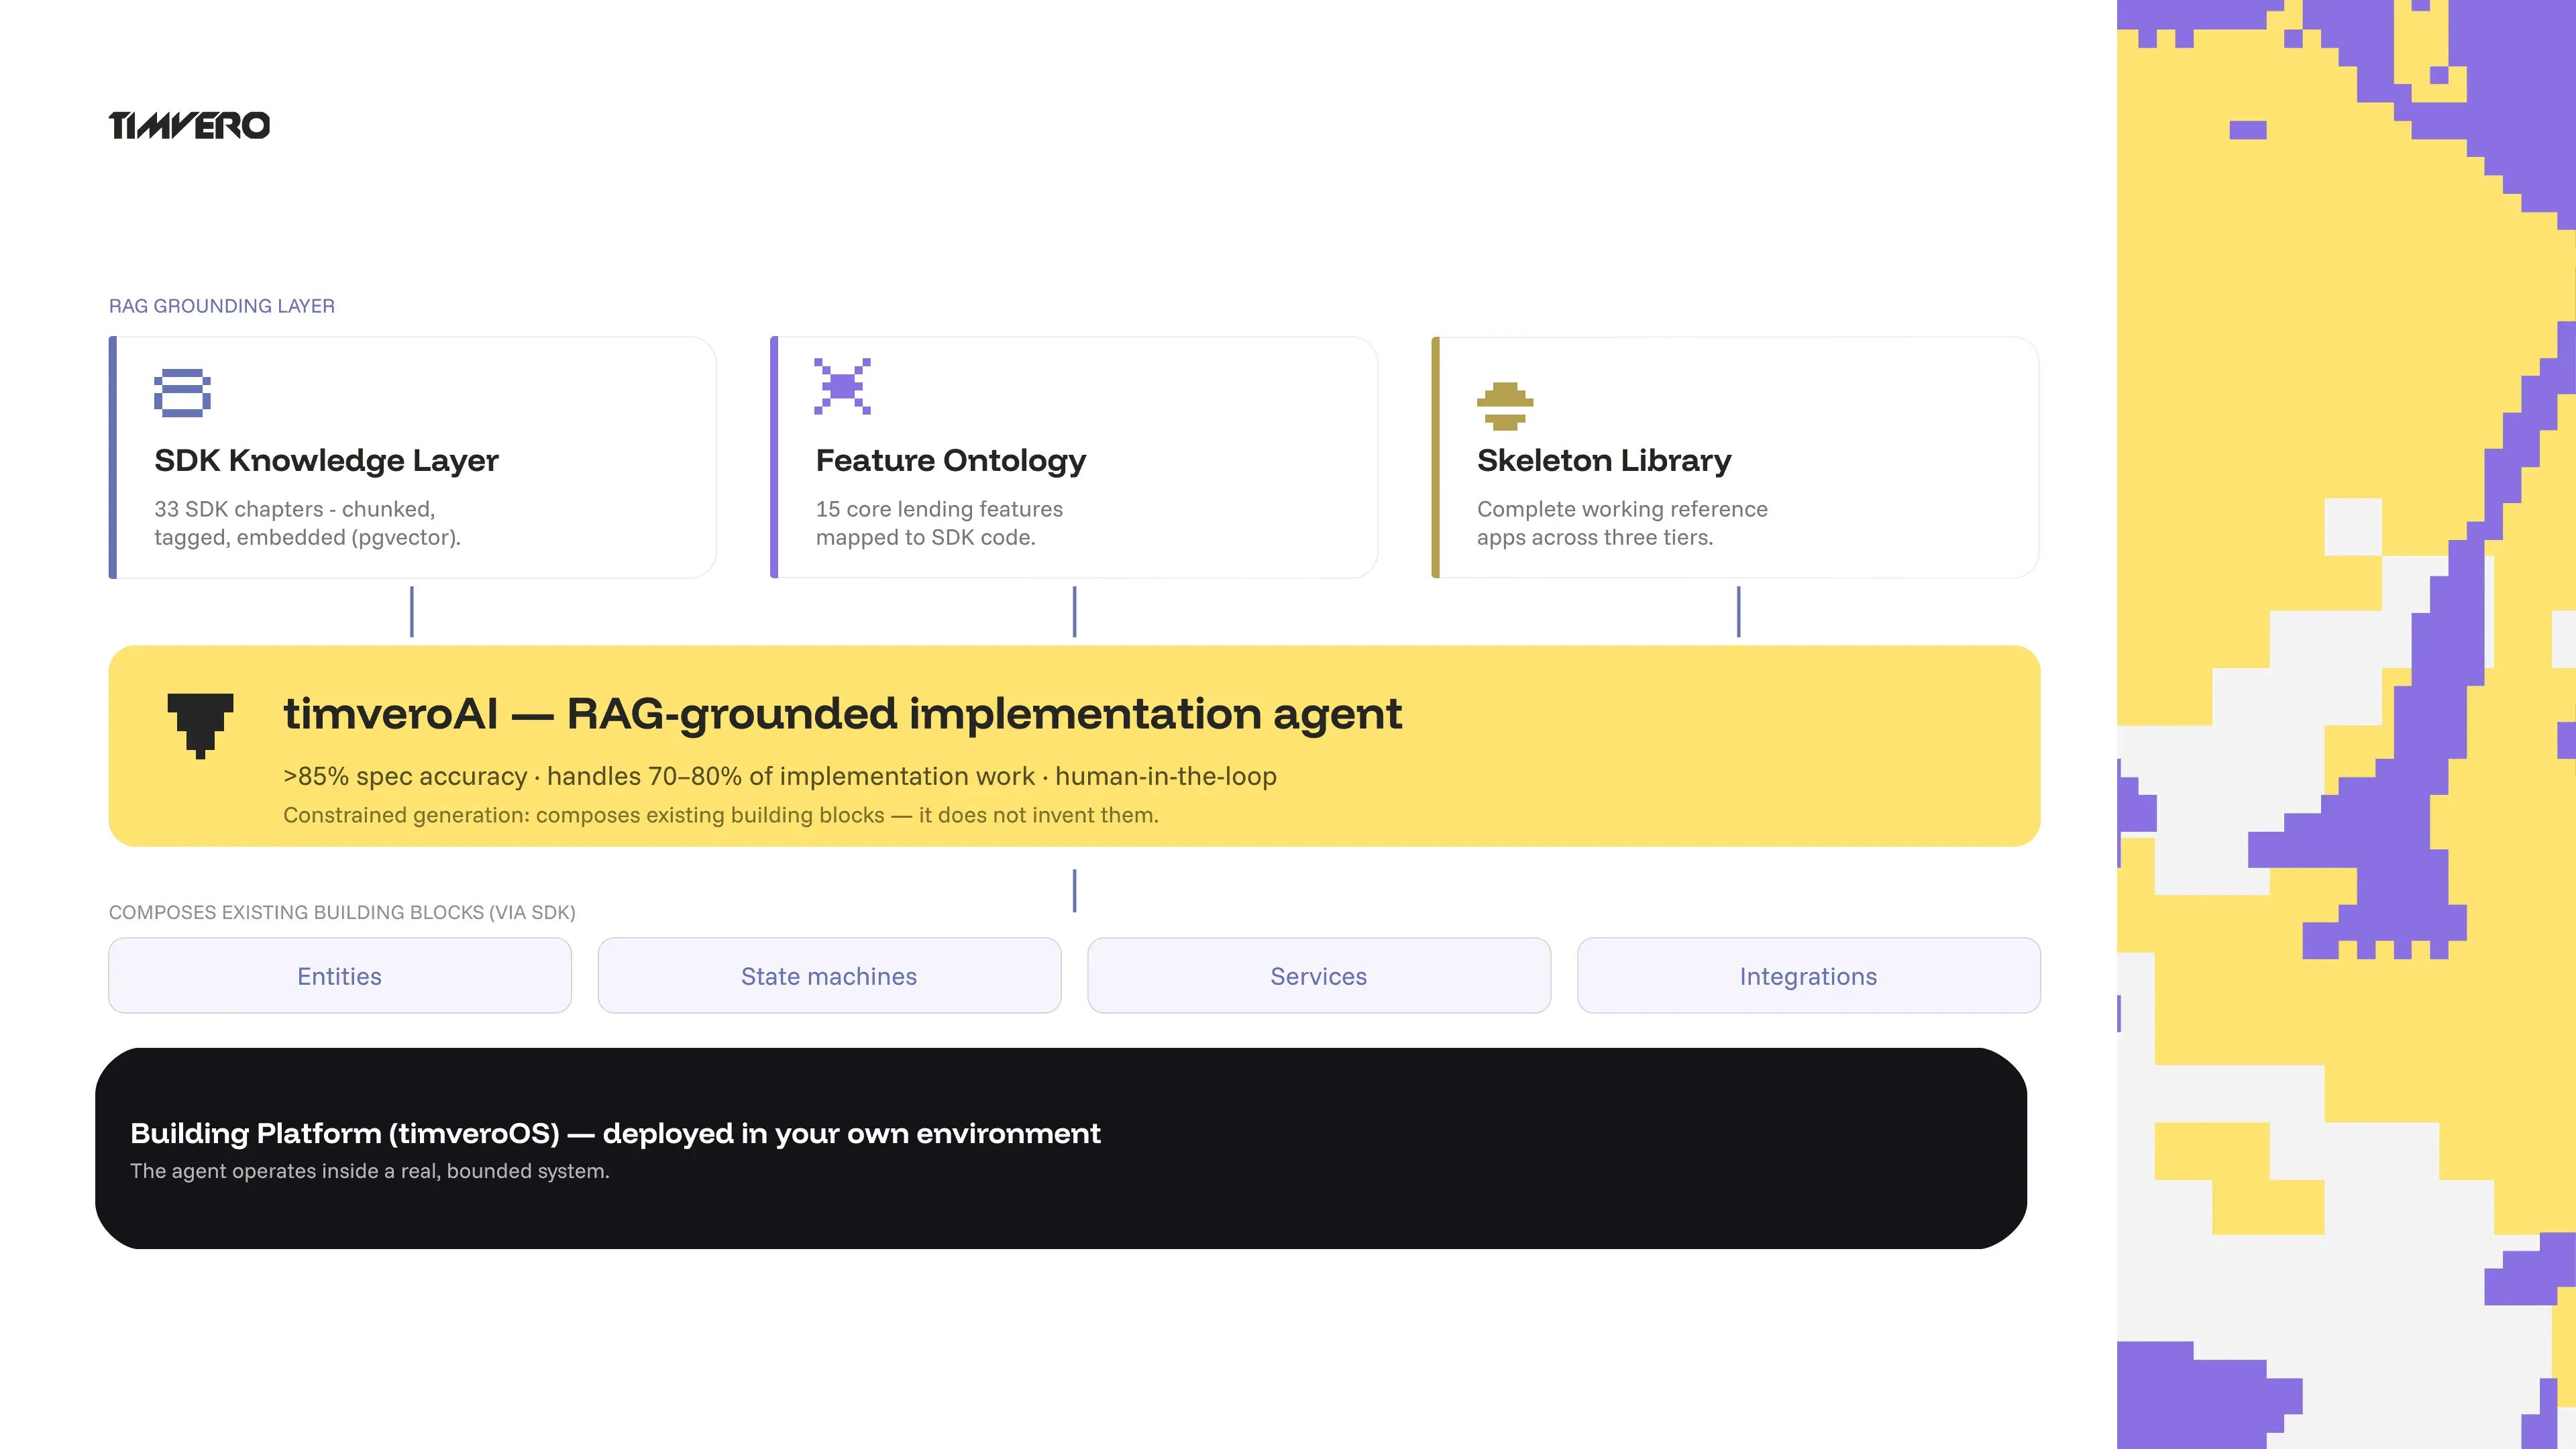Click the '>85% spec accuracy' line
The width and height of the screenshot is (2576, 1449).
[779, 776]
